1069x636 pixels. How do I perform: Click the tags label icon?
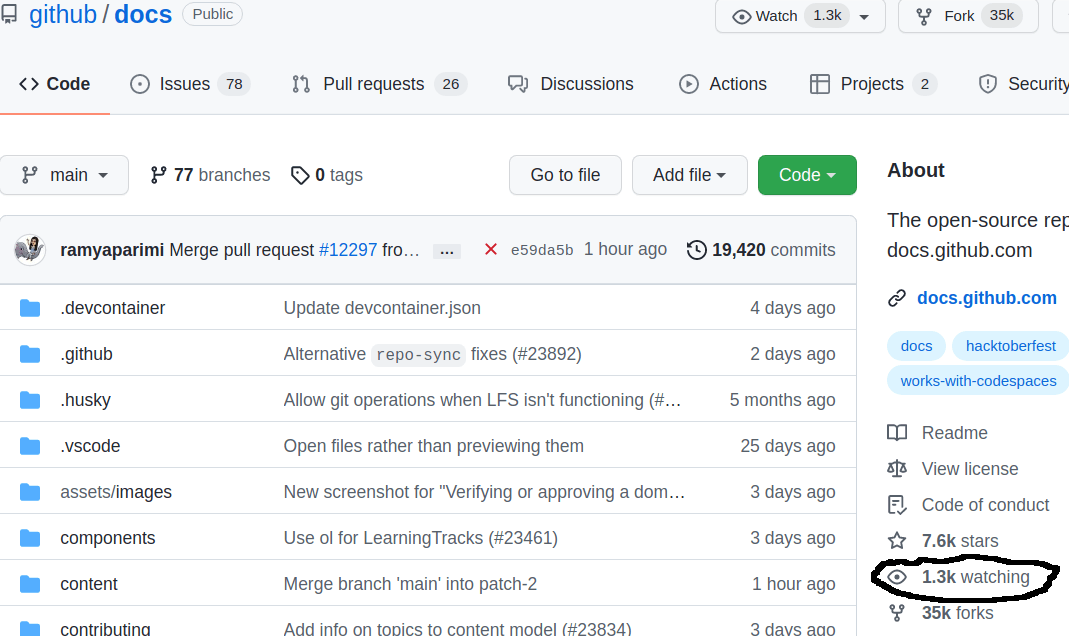tap(300, 175)
